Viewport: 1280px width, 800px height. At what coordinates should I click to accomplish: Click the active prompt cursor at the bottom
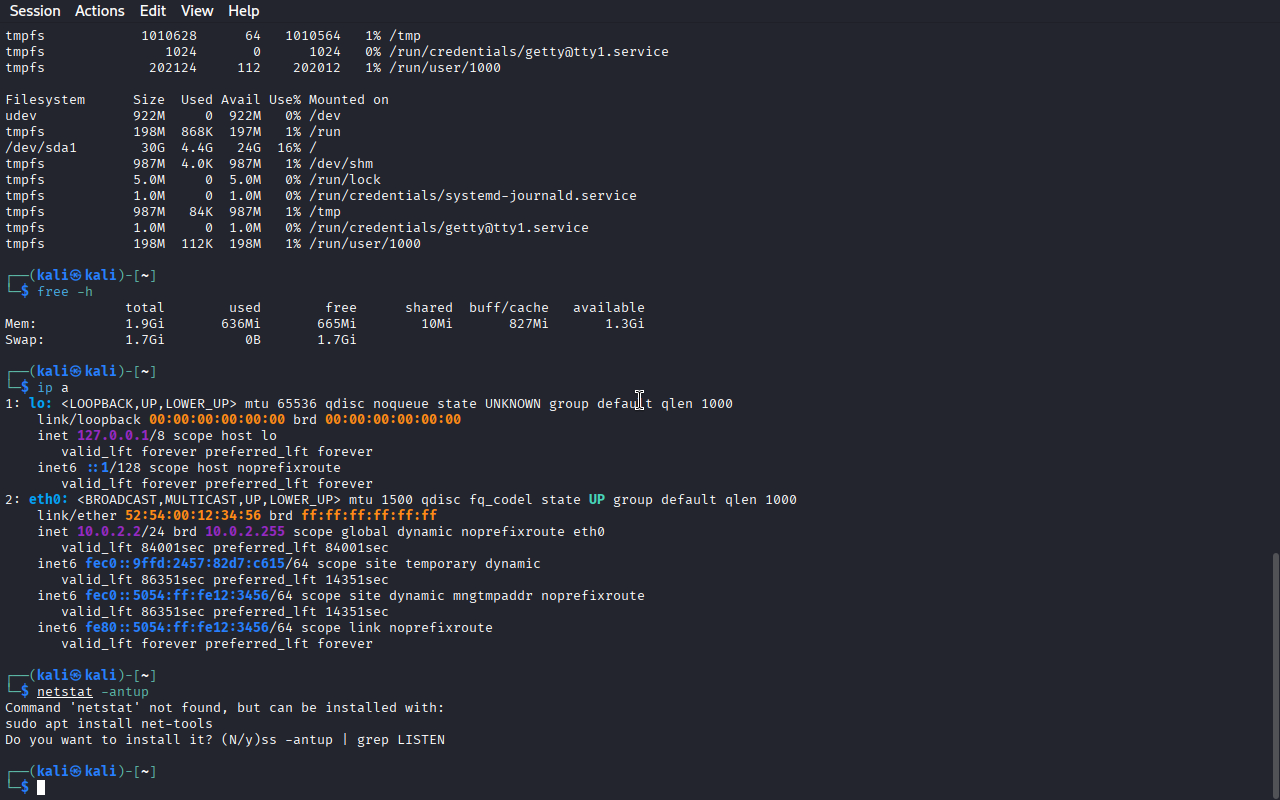(x=41, y=788)
